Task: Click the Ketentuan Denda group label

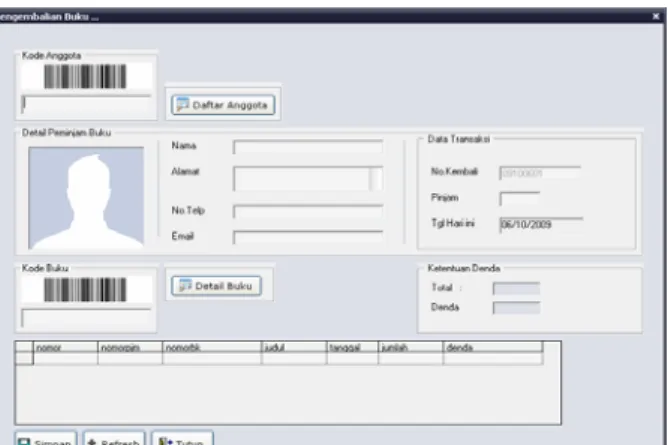Action: 464,268
